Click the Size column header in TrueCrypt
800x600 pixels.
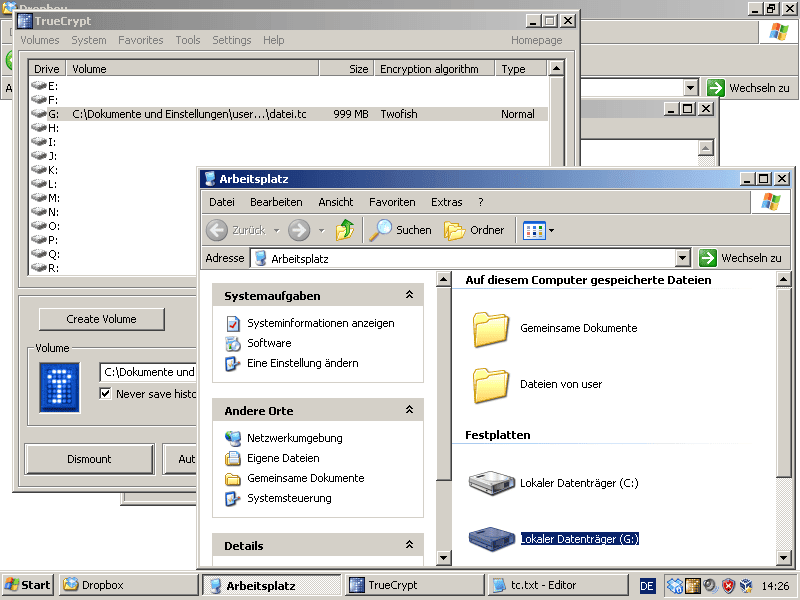[347, 69]
